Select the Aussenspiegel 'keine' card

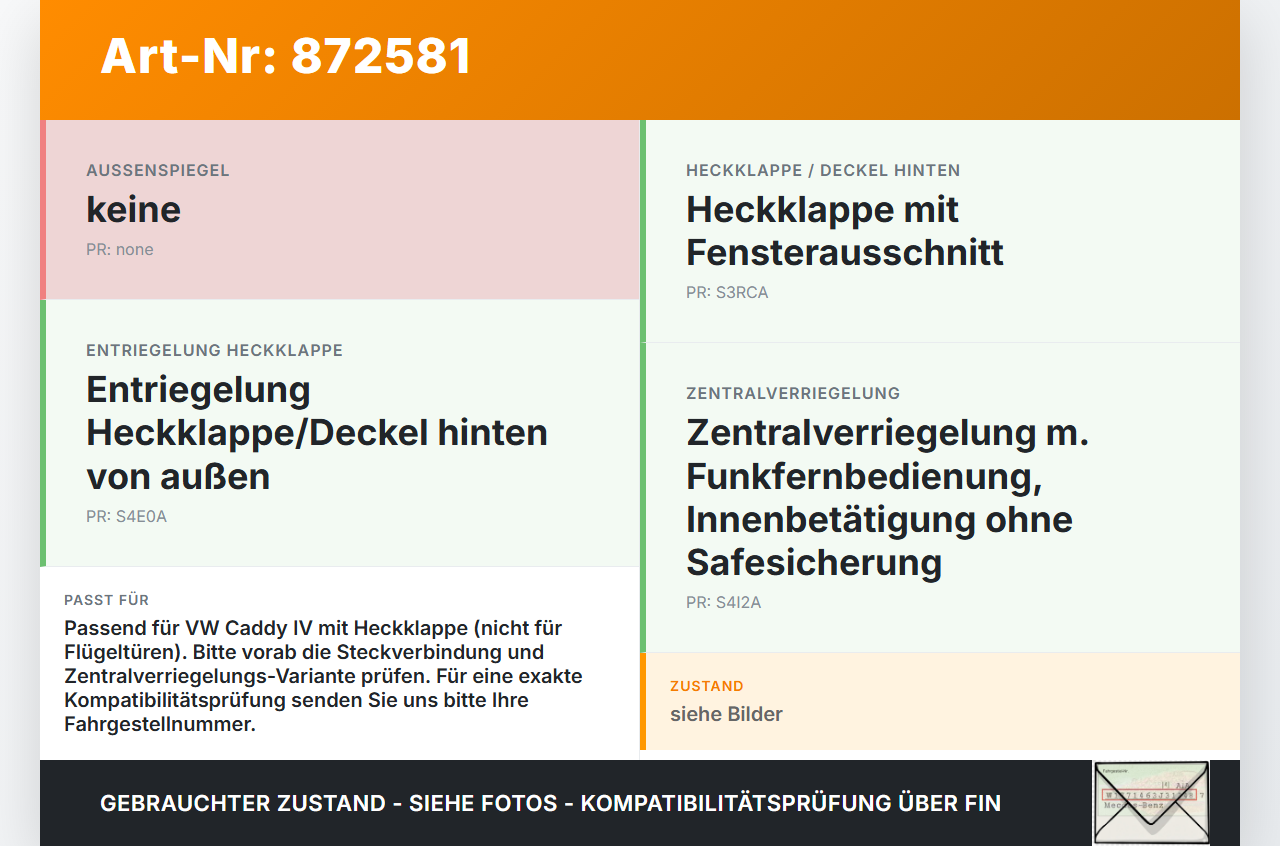[x=340, y=210]
